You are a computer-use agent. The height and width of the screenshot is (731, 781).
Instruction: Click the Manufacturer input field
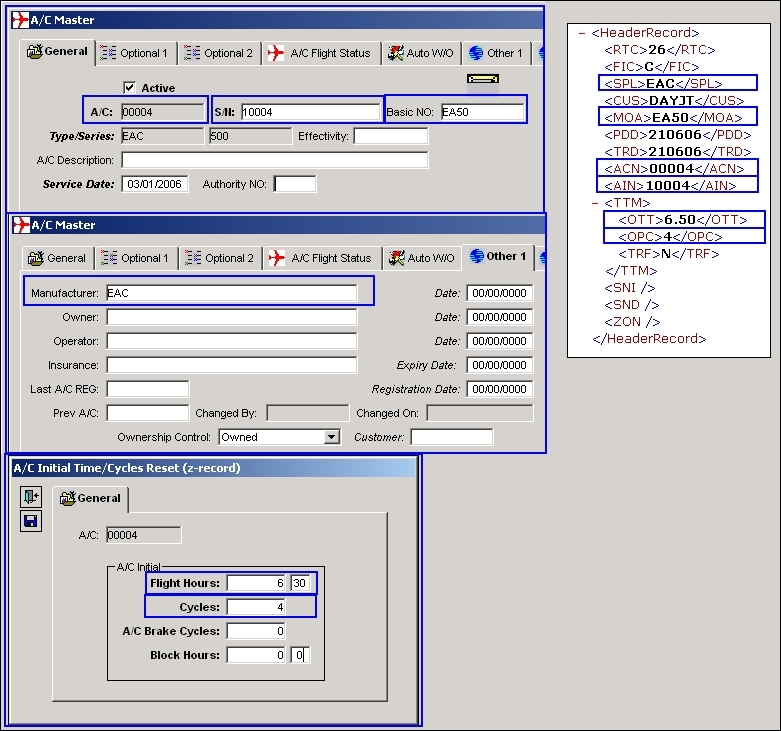click(x=232, y=293)
